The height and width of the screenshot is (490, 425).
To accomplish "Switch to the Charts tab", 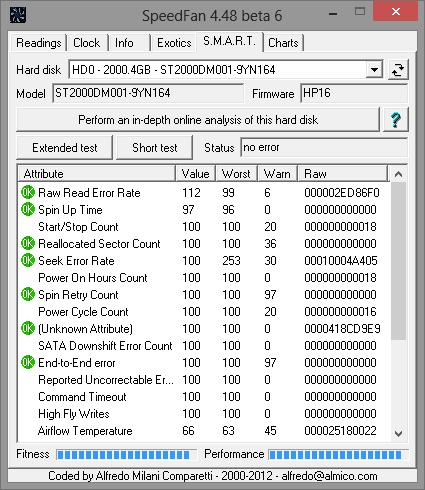I will 283,43.
